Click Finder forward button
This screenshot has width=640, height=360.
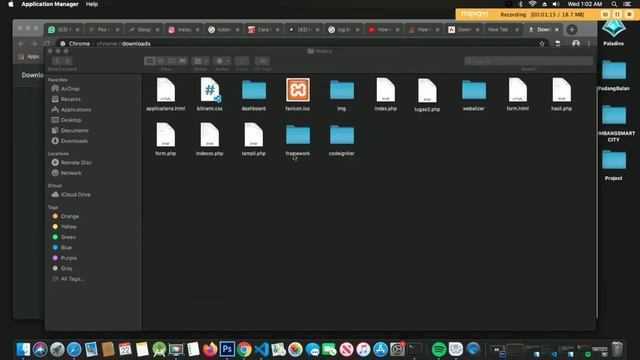67,61
